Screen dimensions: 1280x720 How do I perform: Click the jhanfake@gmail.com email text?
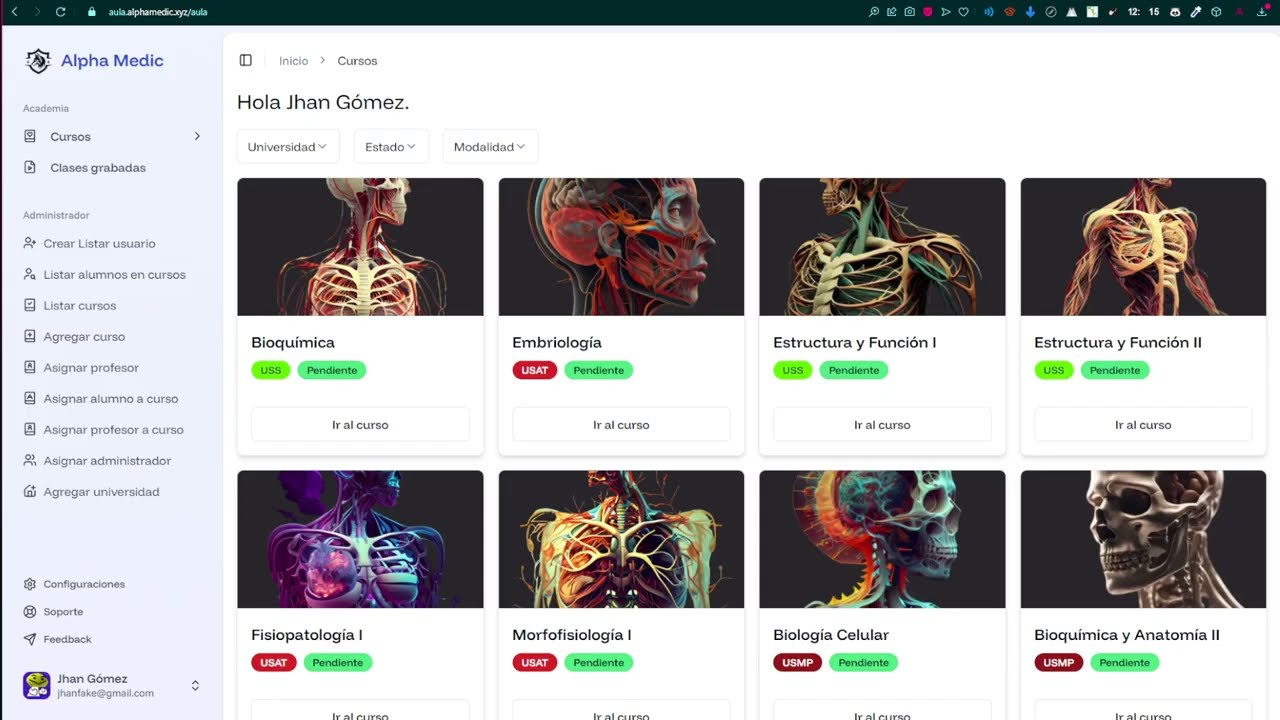(105, 693)
